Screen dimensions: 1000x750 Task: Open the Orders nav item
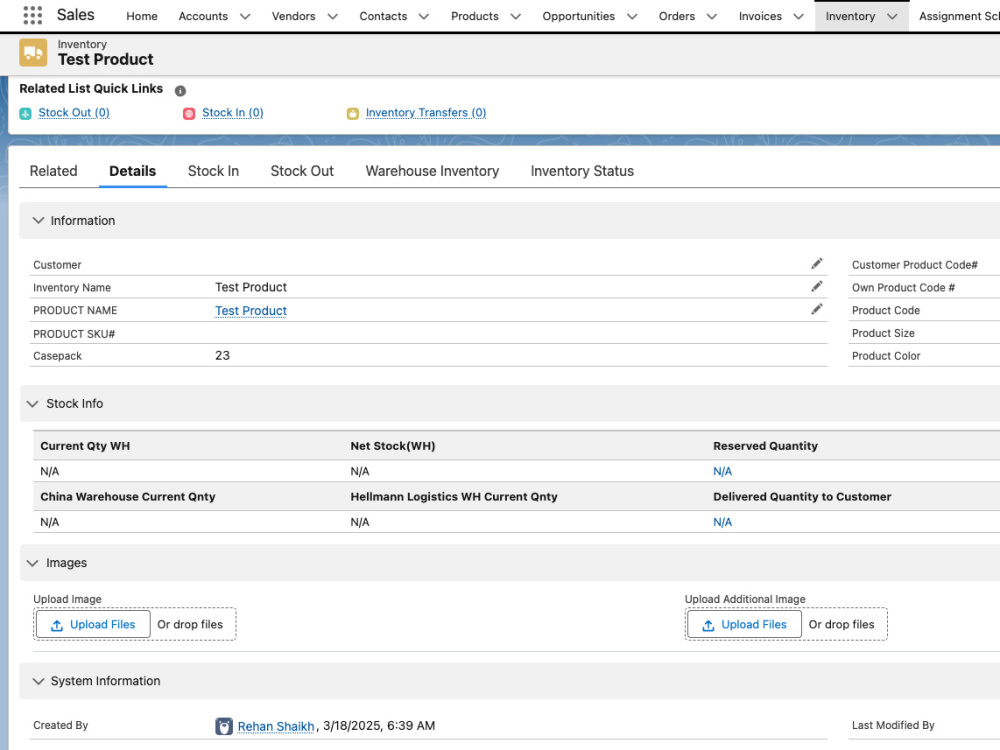point(677,17)
